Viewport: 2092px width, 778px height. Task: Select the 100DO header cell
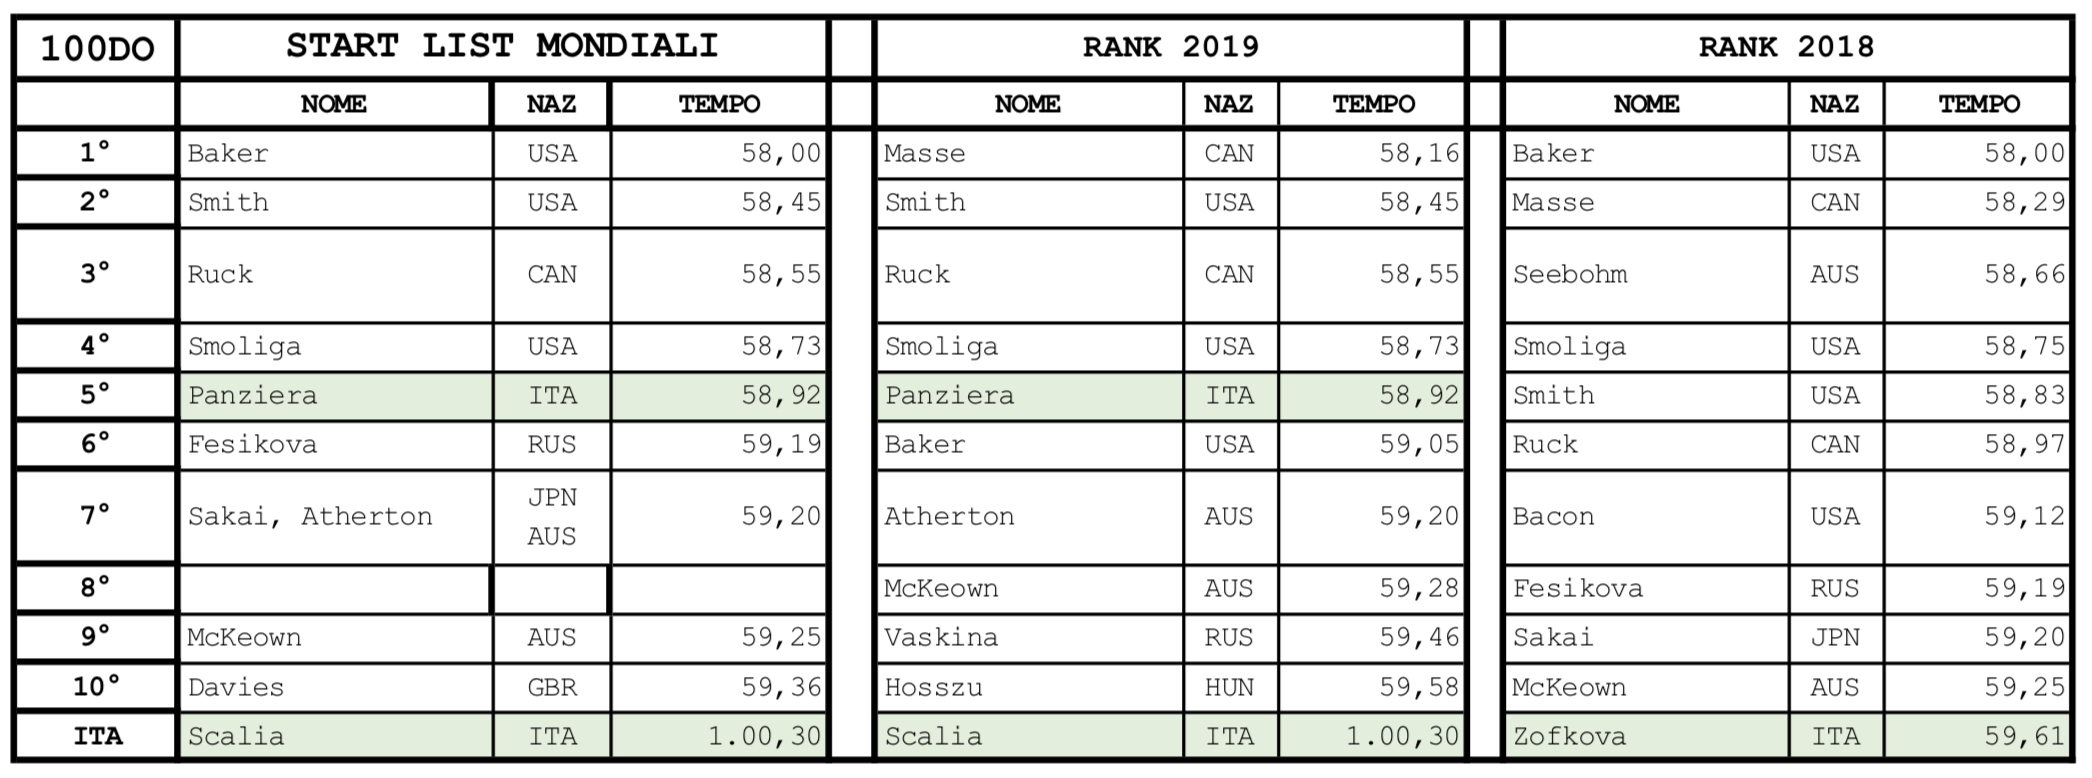[96, 48]
